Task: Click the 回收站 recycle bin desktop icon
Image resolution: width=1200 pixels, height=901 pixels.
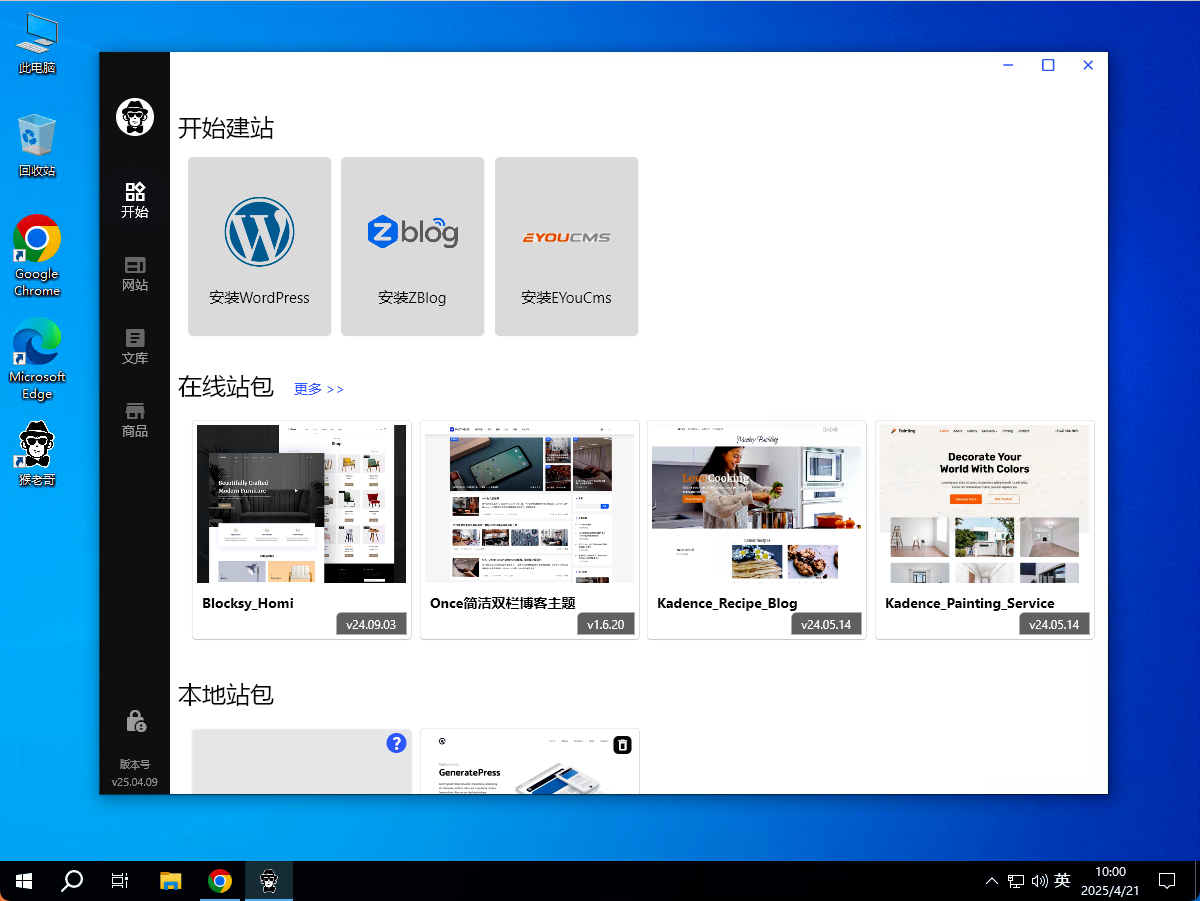Action: (37, 146)
